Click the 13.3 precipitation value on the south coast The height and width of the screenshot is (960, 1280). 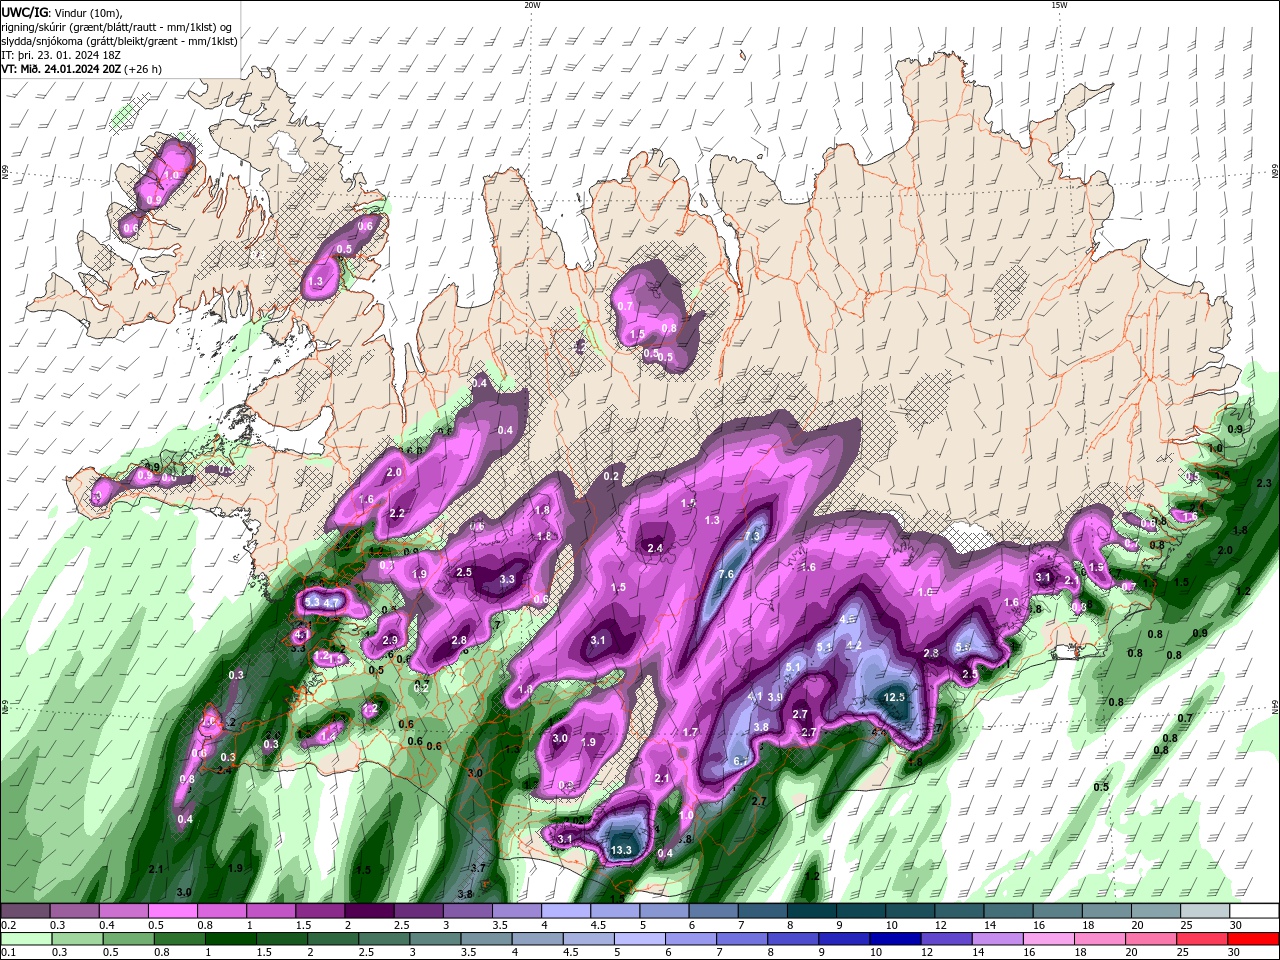tap(621, 850)
